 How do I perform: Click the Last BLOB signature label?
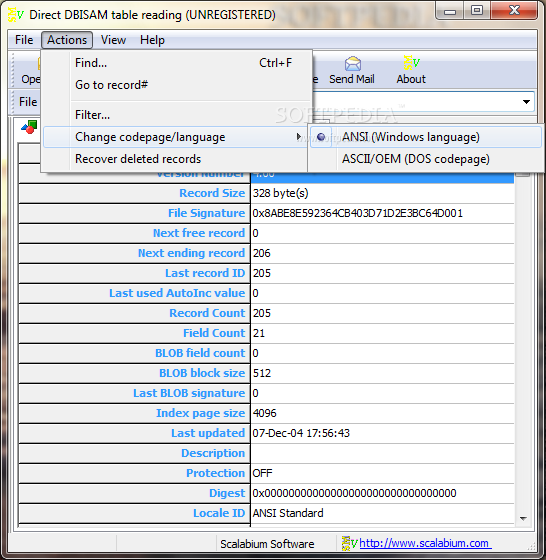point(189,393)
